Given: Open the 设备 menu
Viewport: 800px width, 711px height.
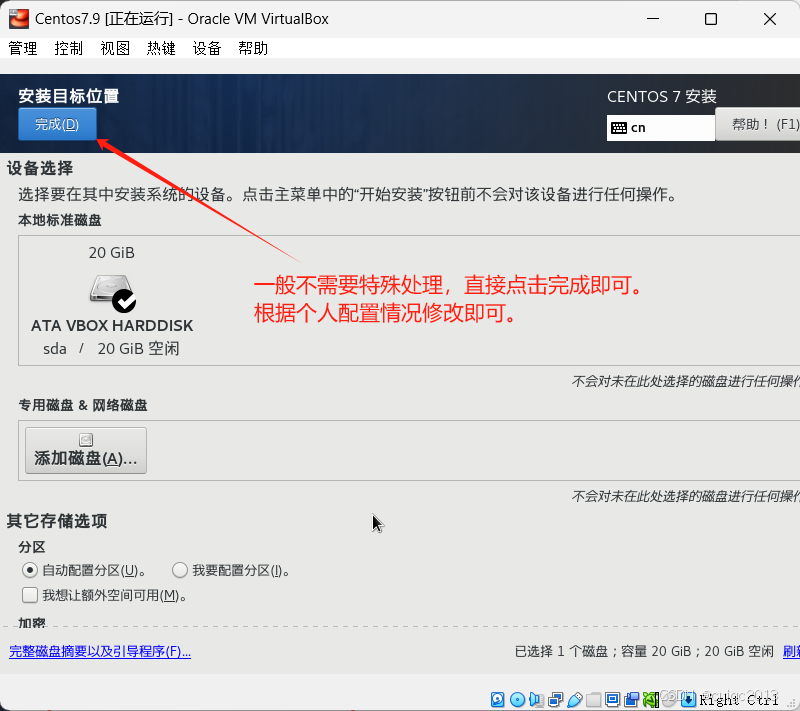Looking at the screenshot, I should pos(207,48).
